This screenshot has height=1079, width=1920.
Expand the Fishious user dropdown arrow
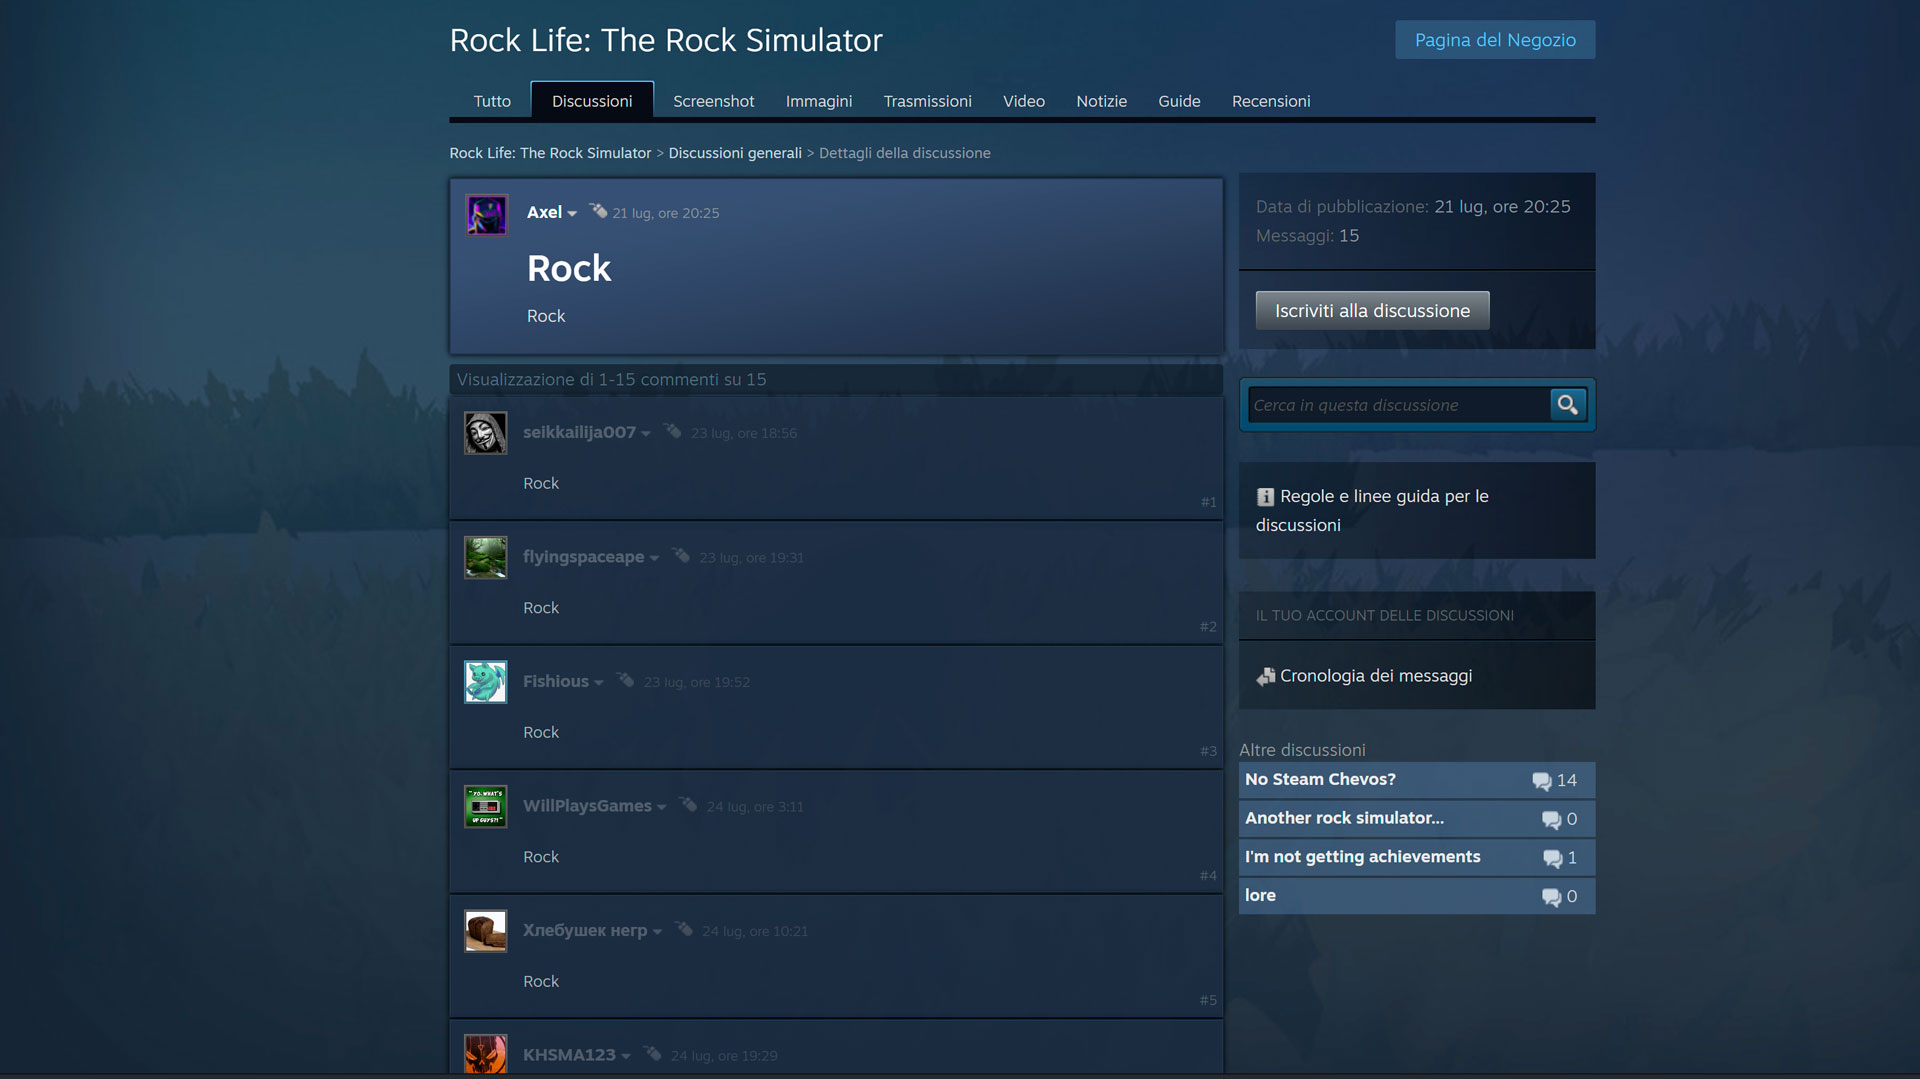pyautogui.click(x=598, y=683)
